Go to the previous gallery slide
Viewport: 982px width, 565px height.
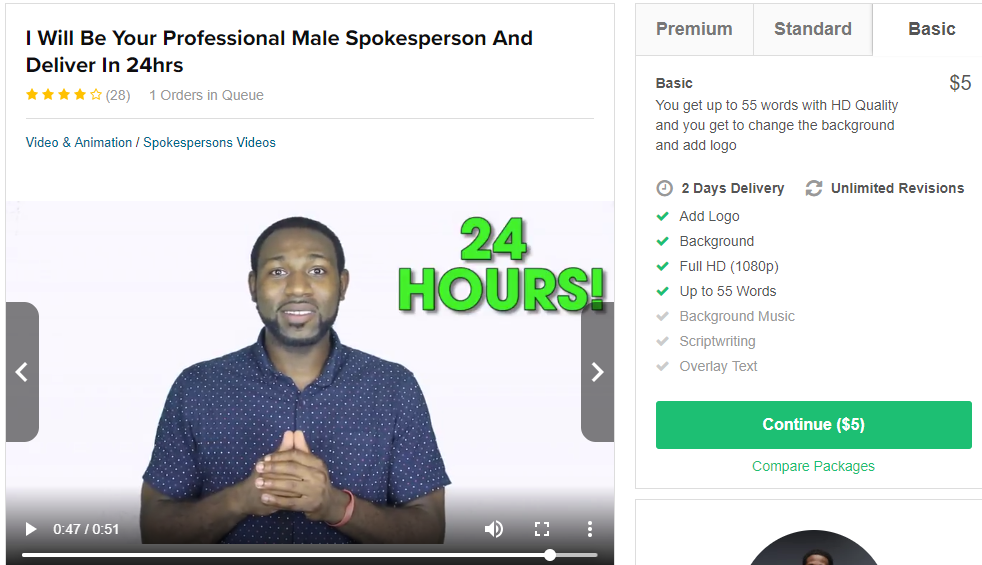point(23,372)
